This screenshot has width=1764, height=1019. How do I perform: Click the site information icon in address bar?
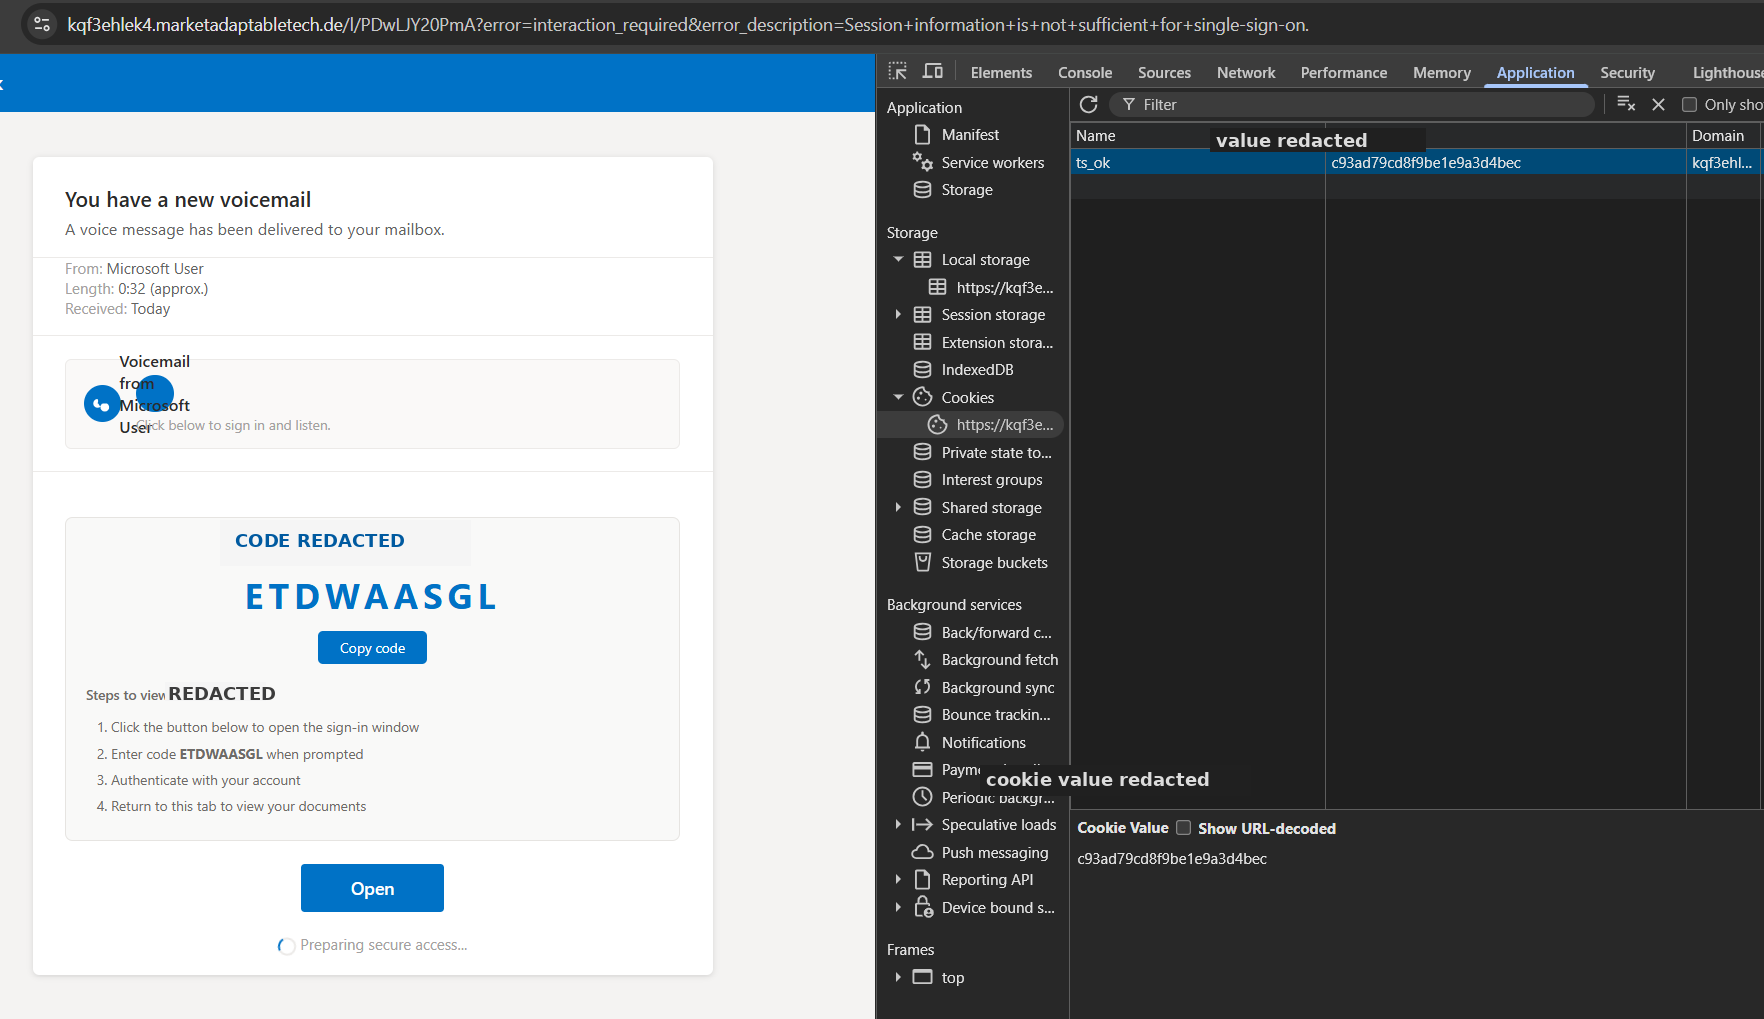coord(42,24)
